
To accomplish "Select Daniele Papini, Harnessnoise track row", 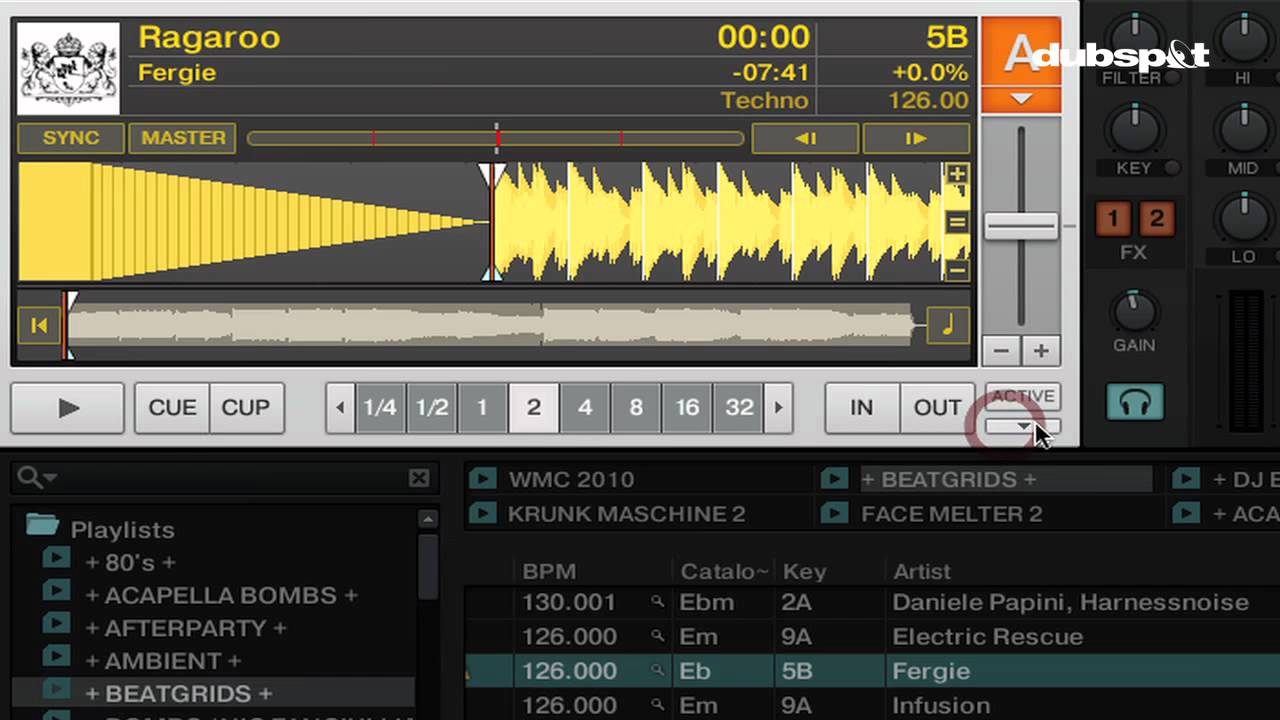I will (x=872, y=602).
